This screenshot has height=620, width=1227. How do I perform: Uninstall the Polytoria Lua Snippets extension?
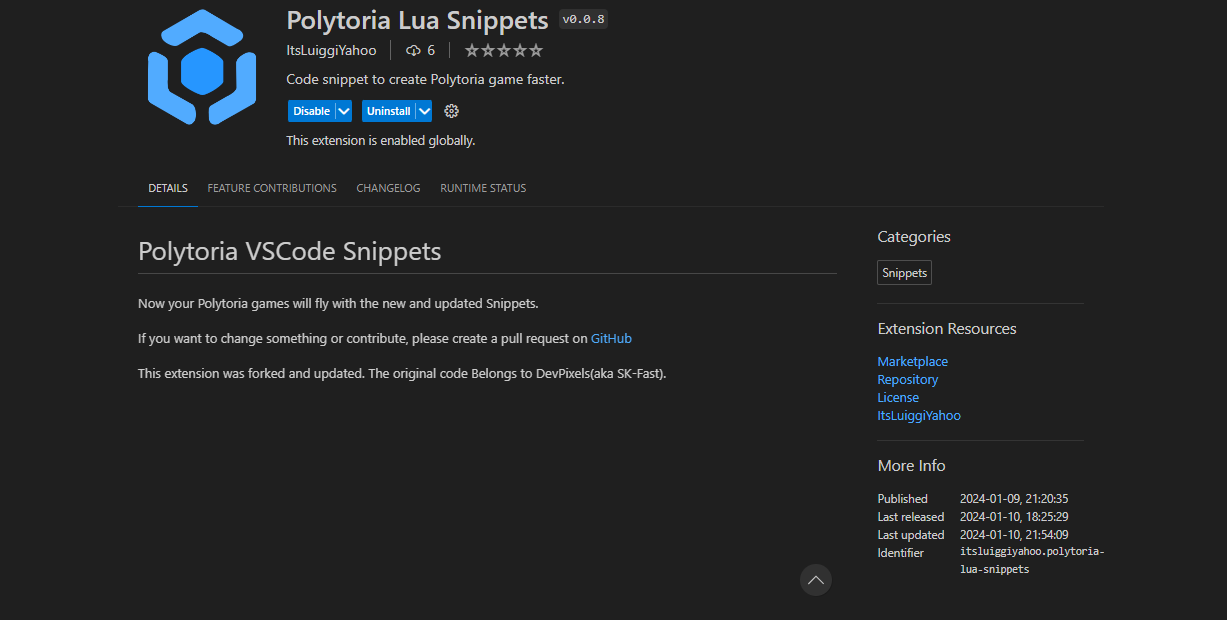pyautogui.click(x=388, y=111)
